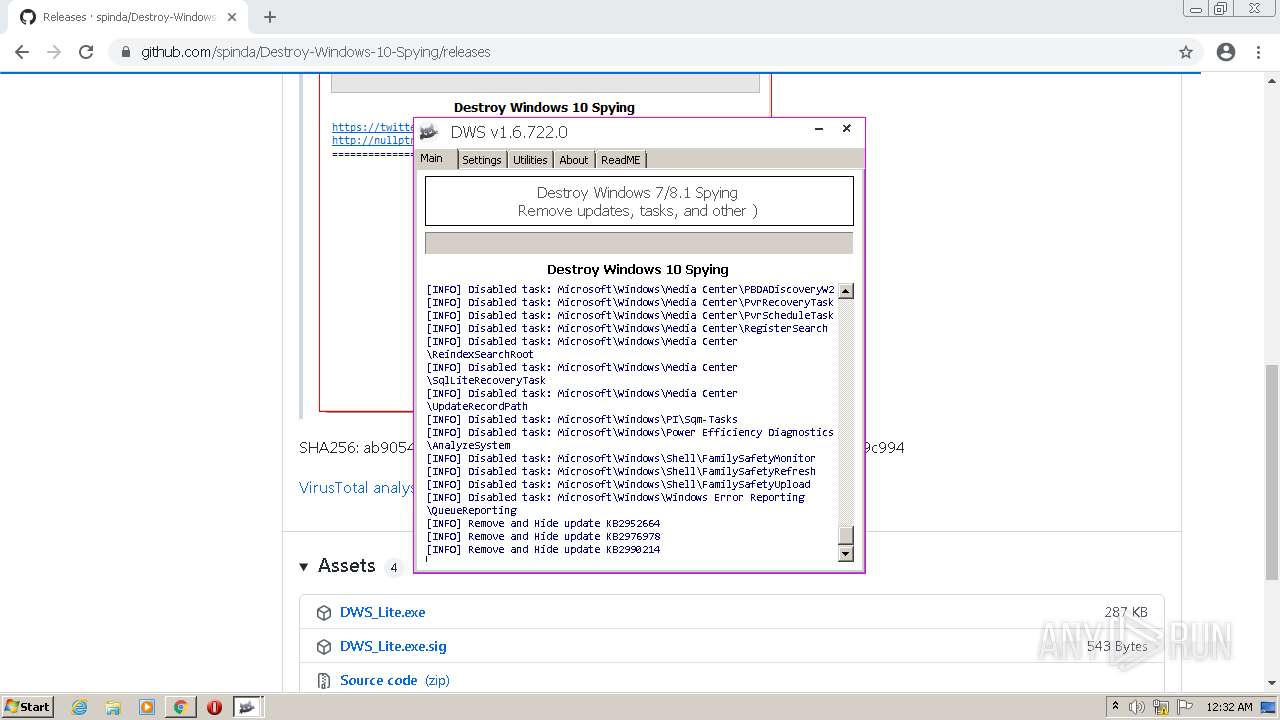This screenshot has height=720, width=1280.
Task: Click DWS log scrollbar up arrow
Action: pos(846,291)
